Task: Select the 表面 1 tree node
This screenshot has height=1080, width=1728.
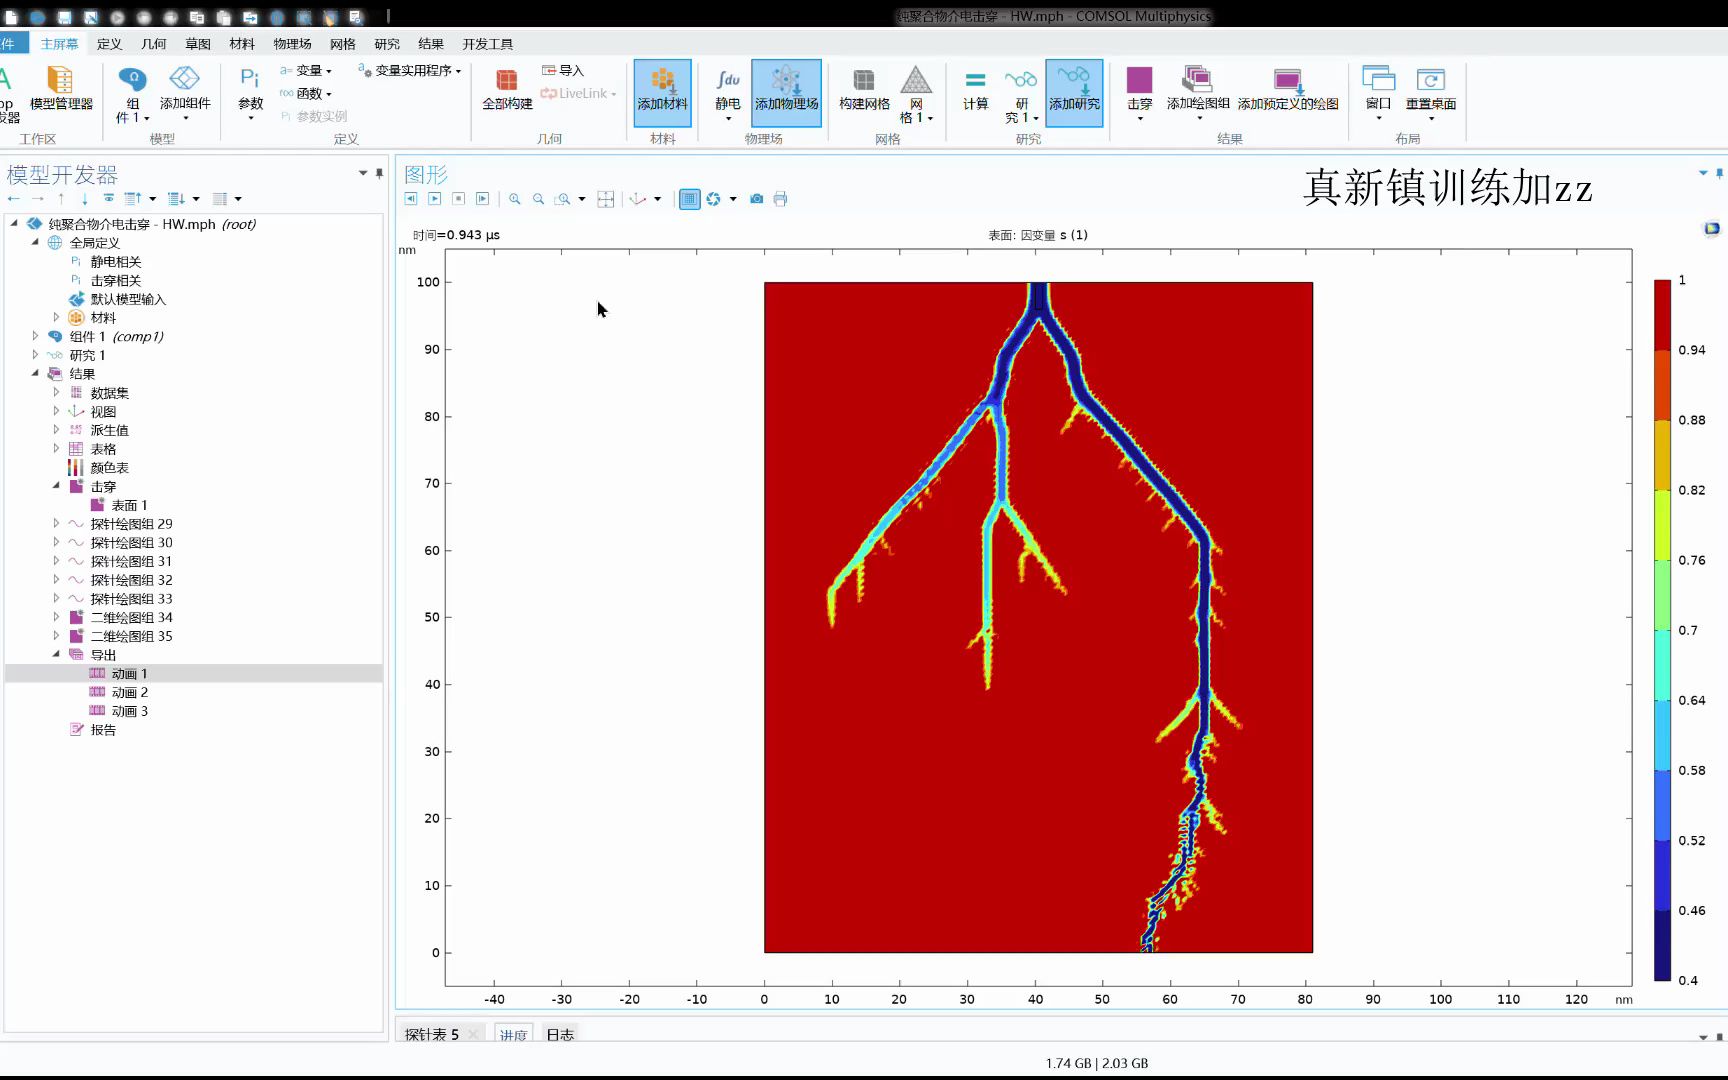Action: point(129,505)
